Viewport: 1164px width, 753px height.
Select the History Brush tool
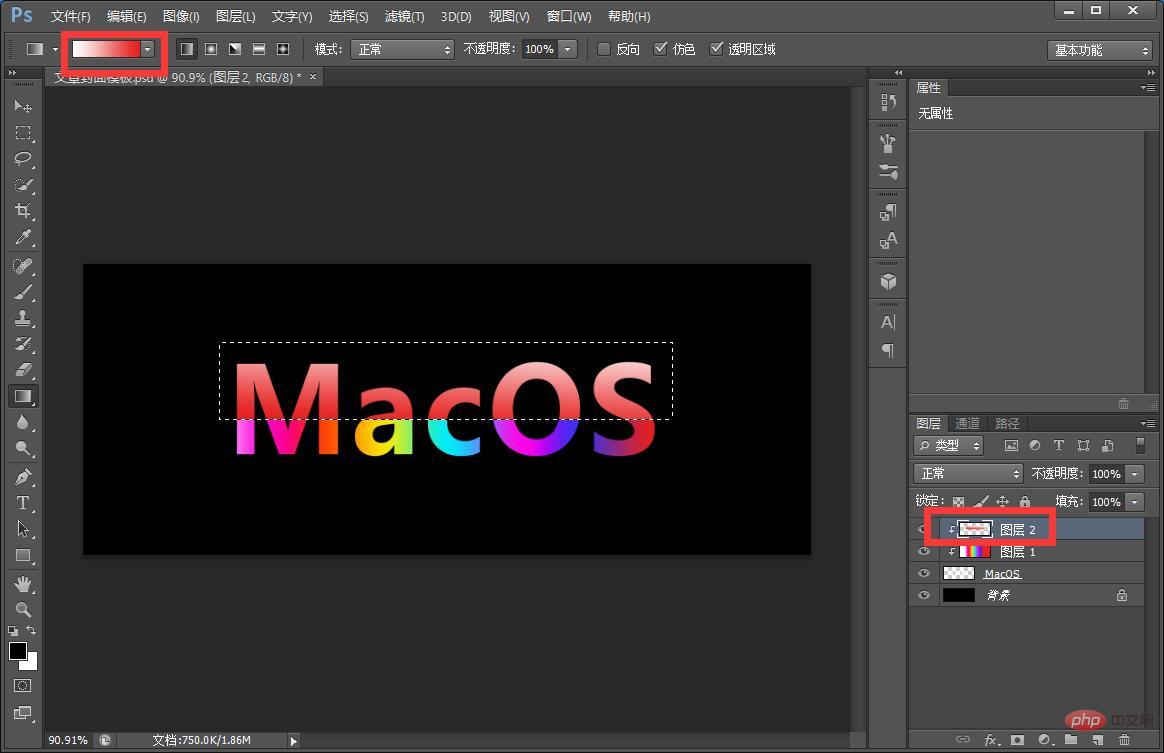(22, 343)
